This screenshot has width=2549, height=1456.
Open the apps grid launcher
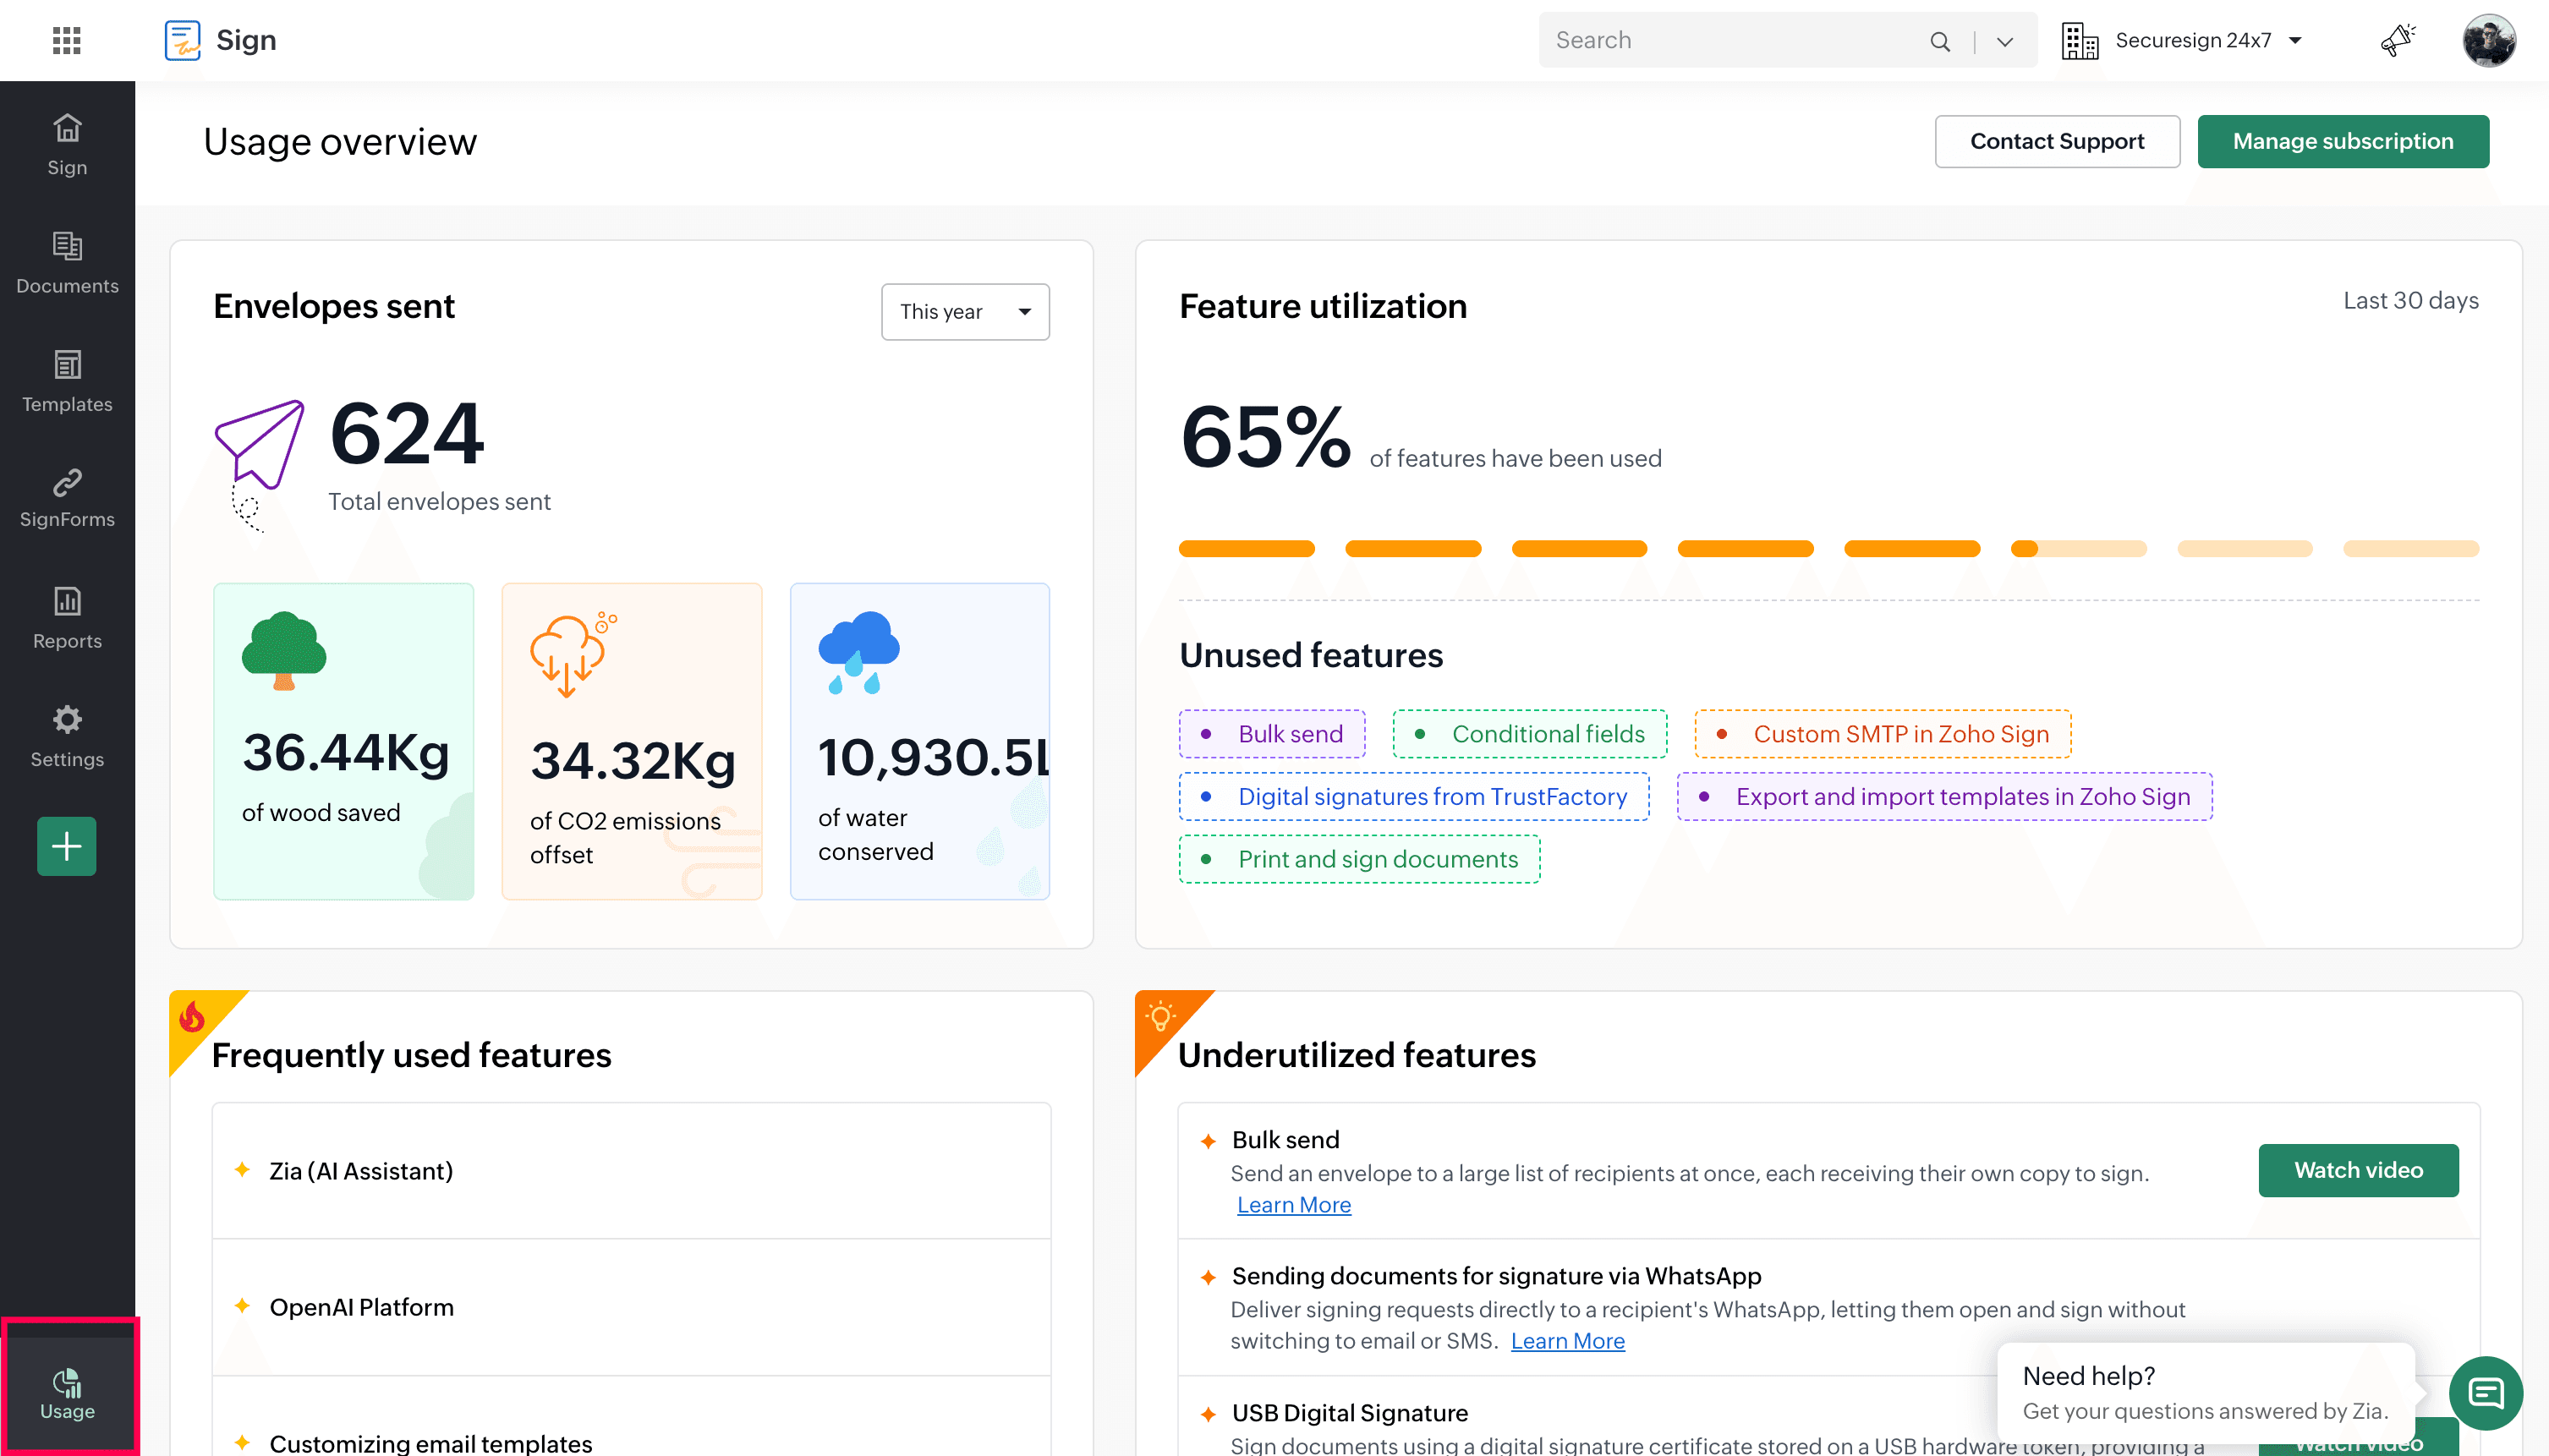coord(66,40)
